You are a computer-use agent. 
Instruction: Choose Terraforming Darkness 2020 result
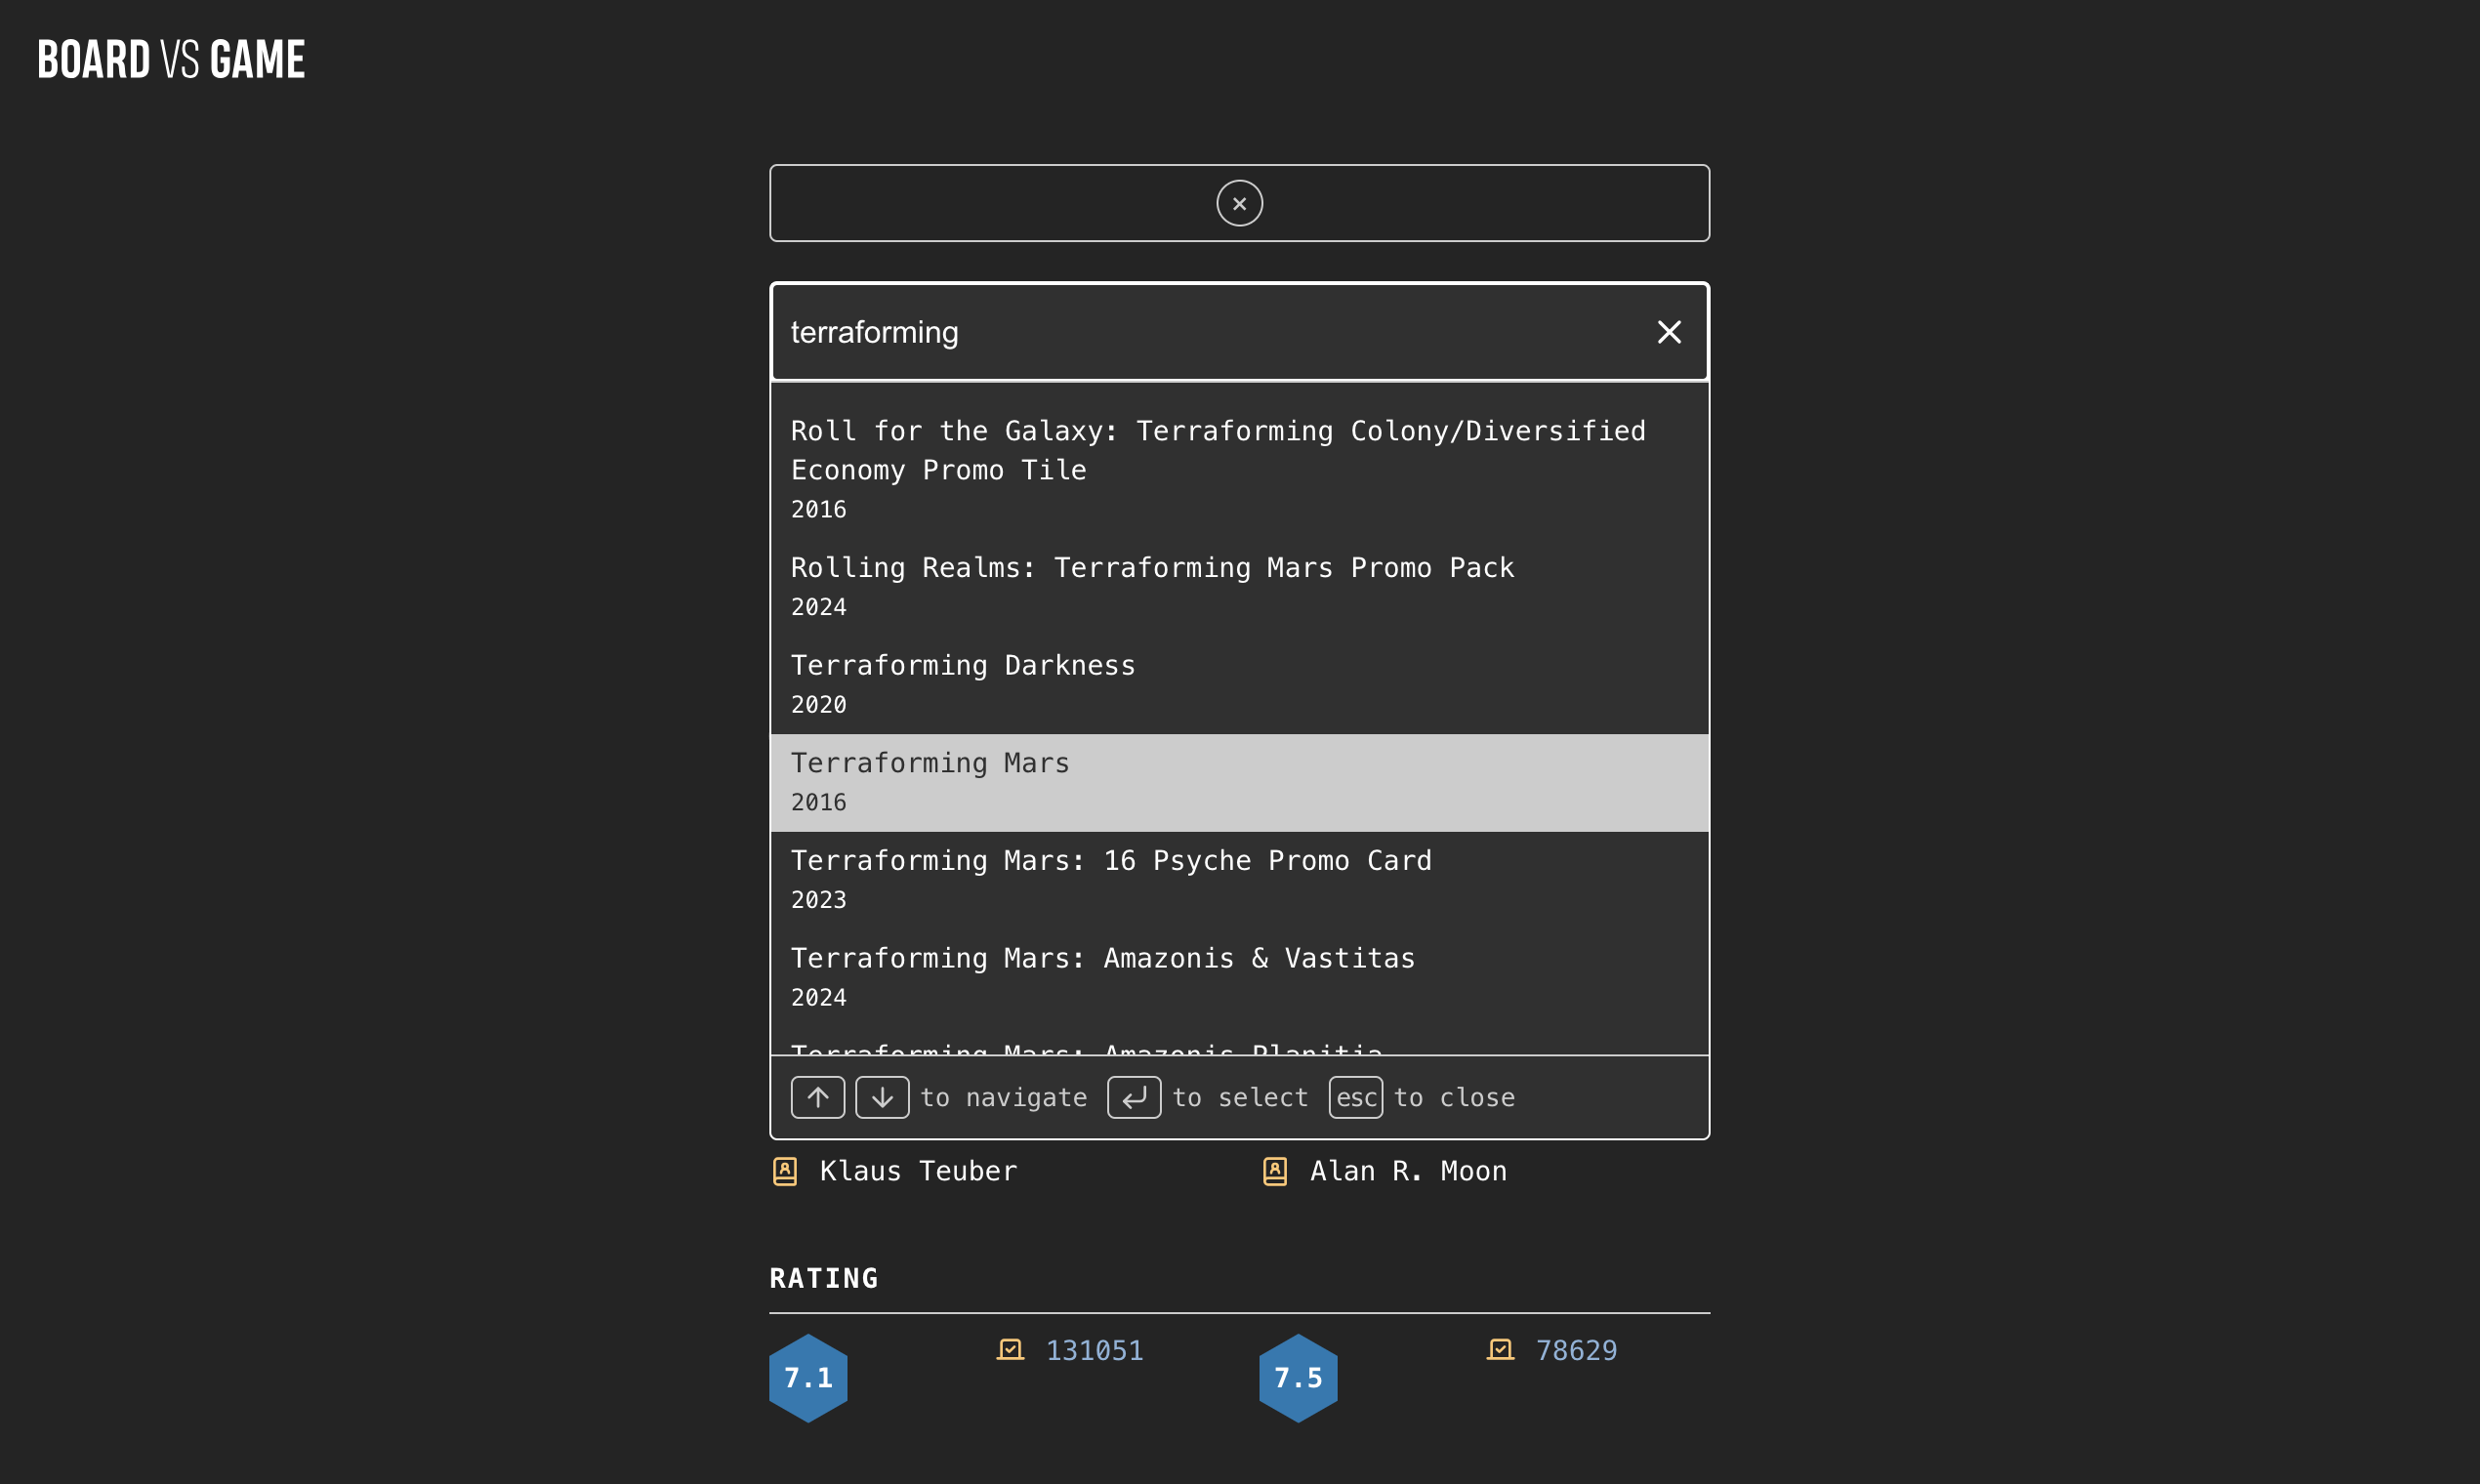(x=1239, y=685)
